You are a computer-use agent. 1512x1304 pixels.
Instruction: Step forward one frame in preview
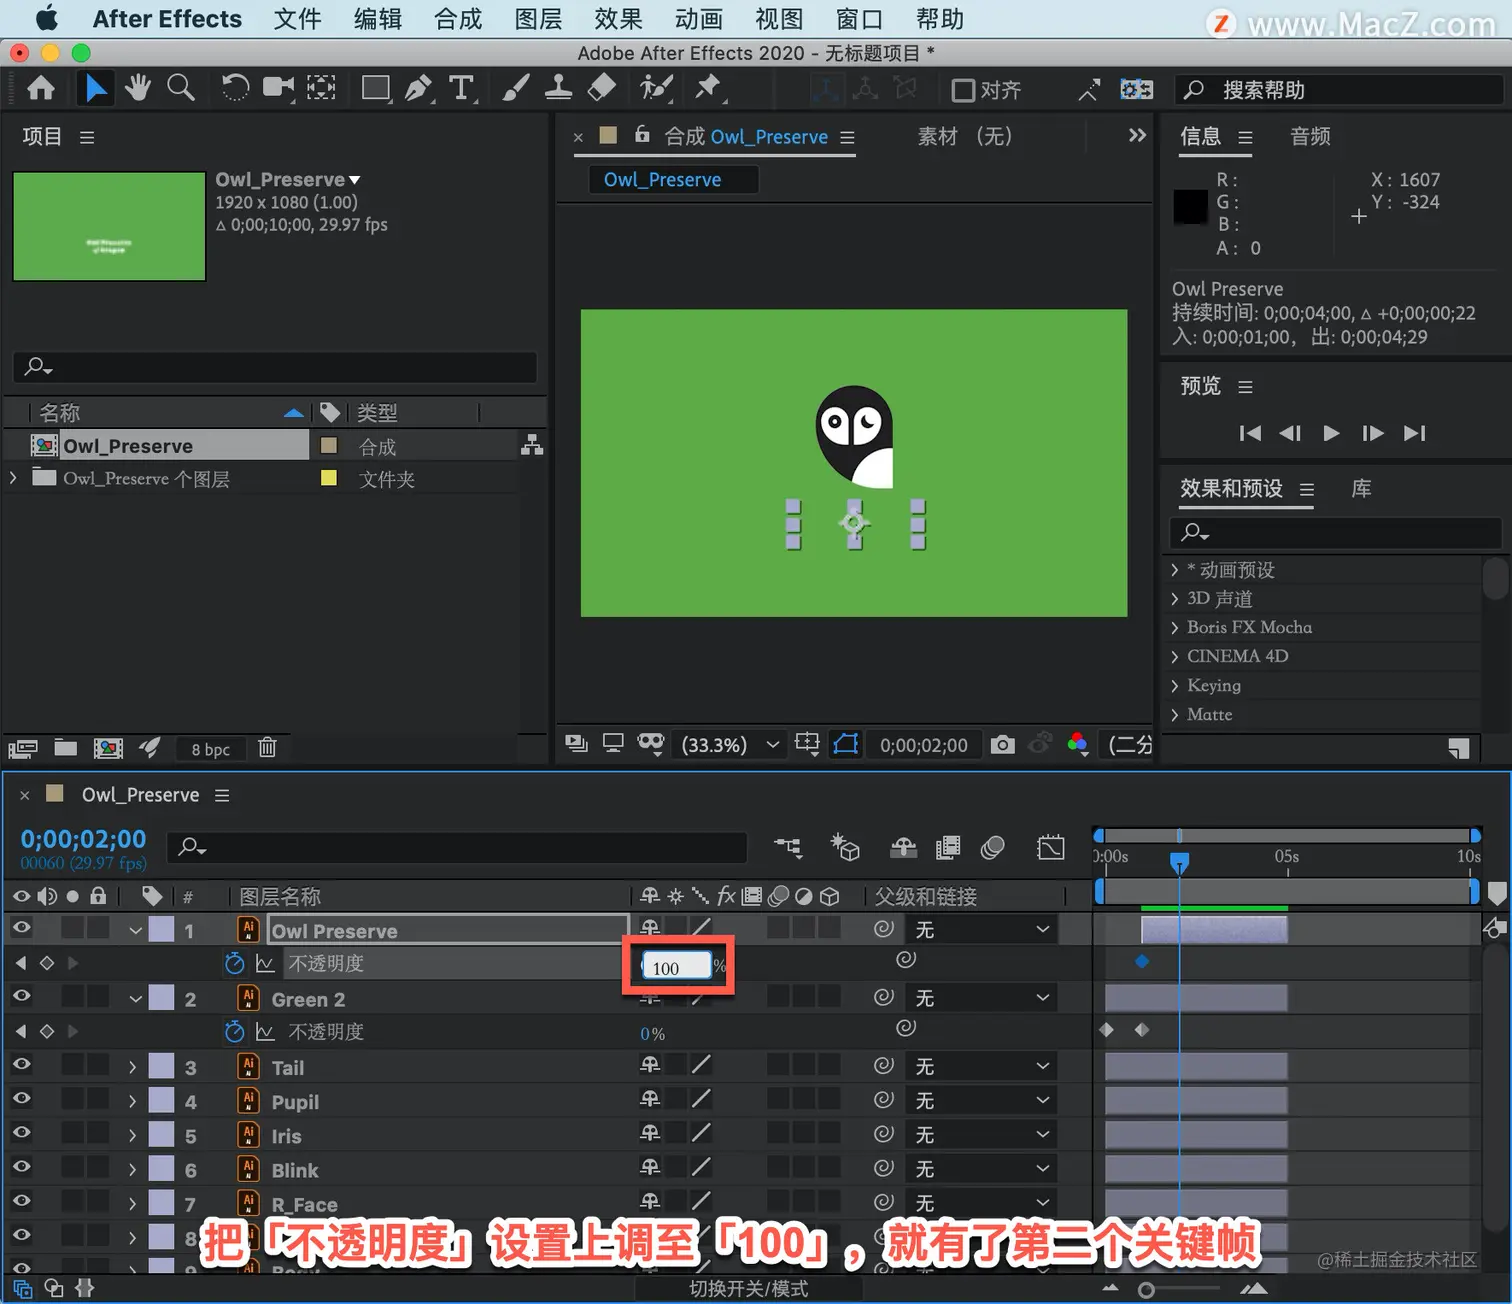1372,433
